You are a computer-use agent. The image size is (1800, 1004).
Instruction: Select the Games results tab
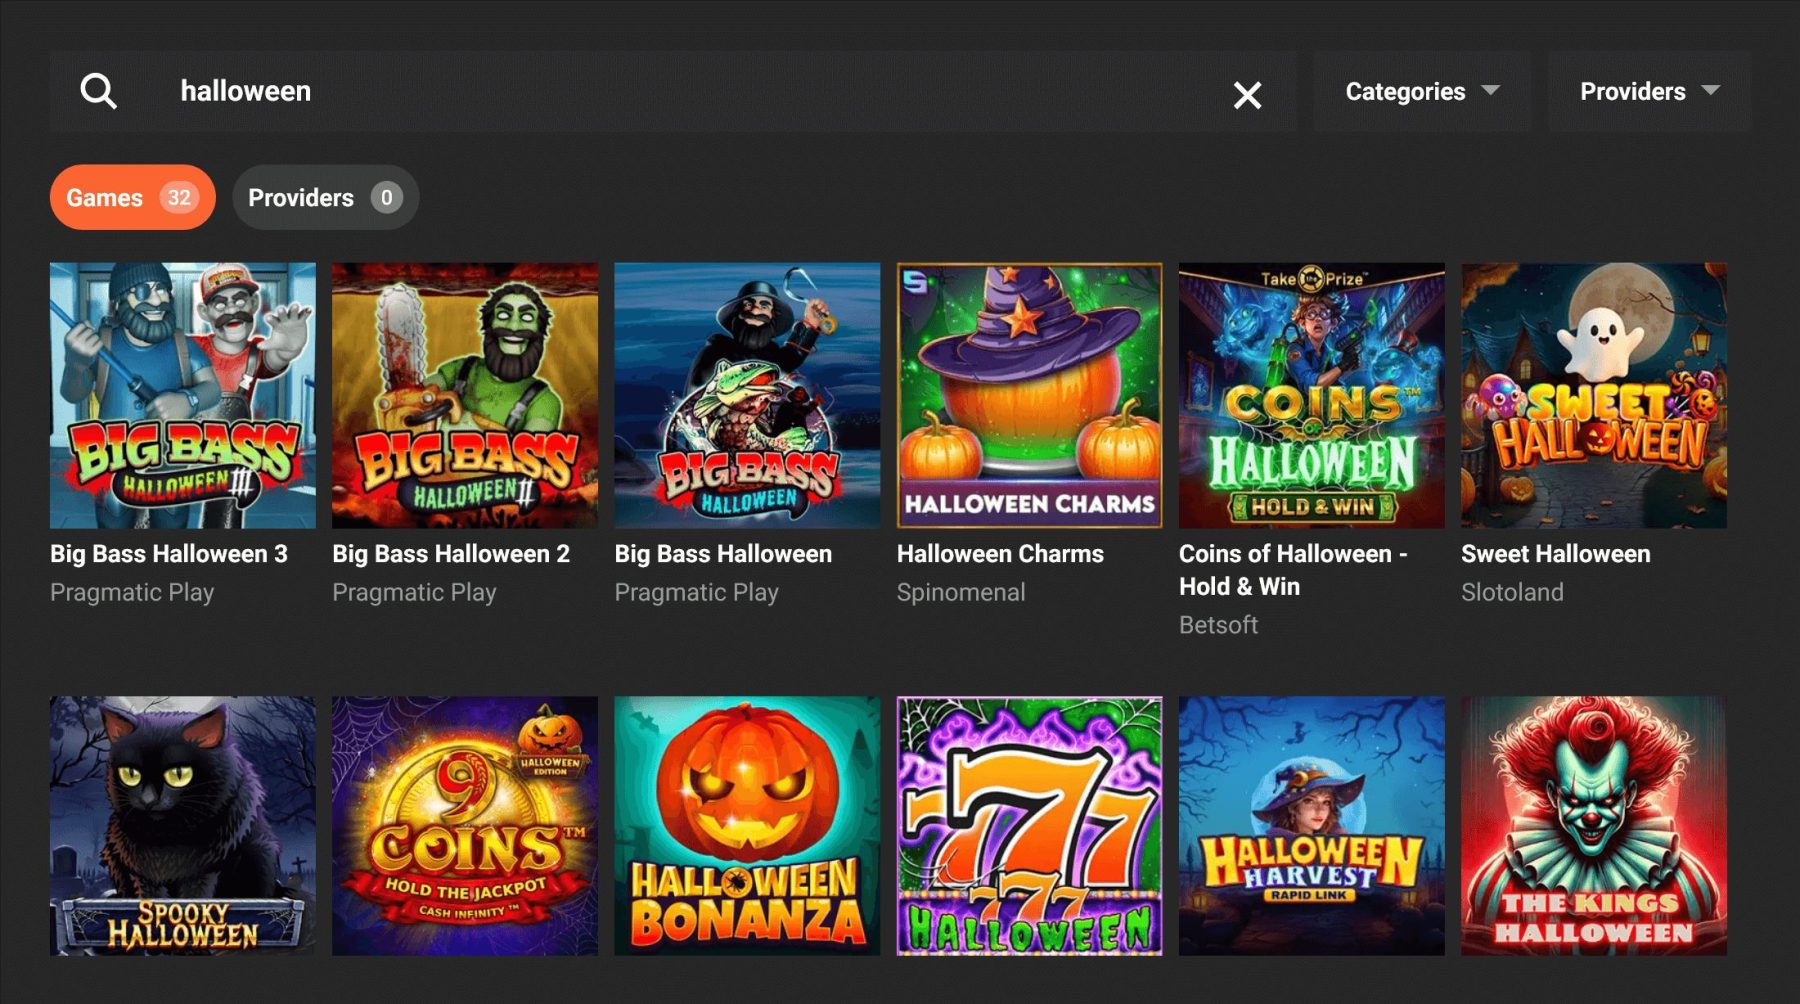pos(132,198)
